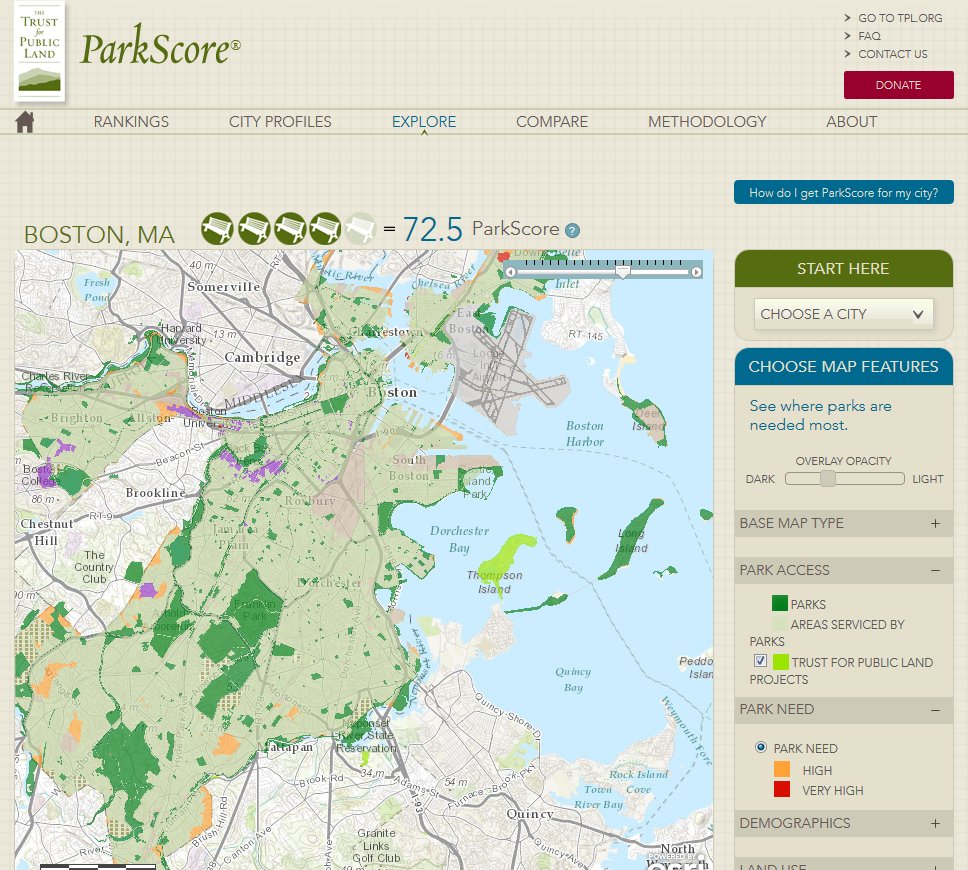Click the map zoom slider handle
Image resolution: width=968 pixels, height=870 pixels.
tap(624, 271)
